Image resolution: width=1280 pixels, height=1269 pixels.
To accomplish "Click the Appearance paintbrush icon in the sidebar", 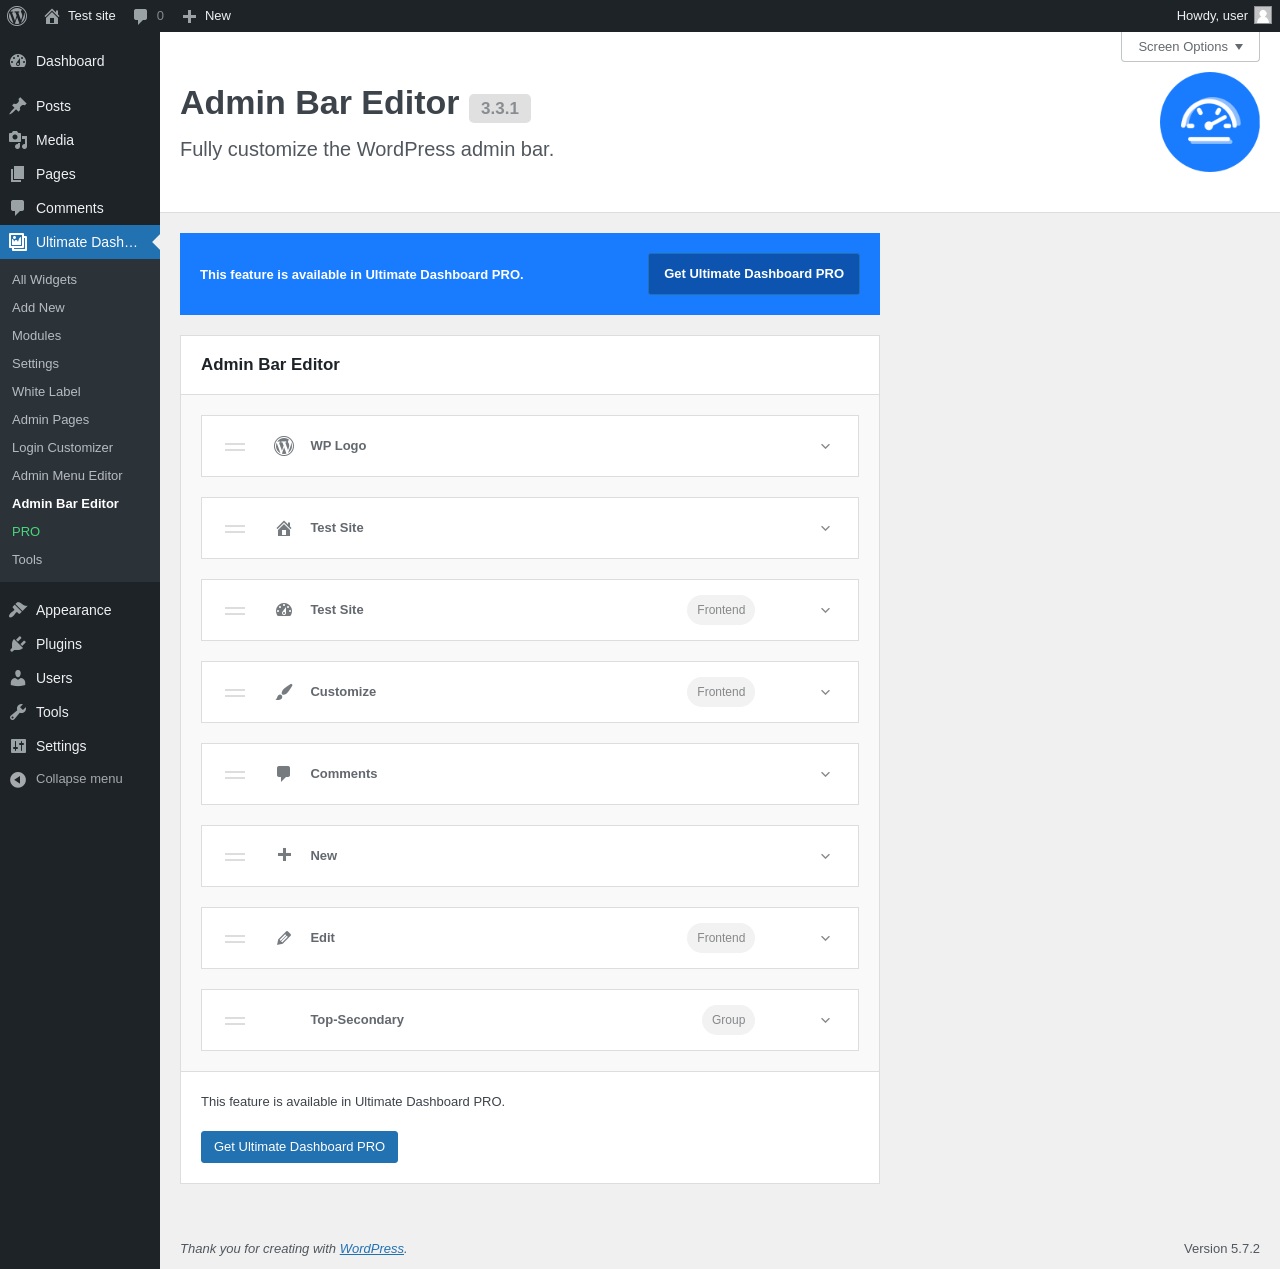I will coord(18,610).
